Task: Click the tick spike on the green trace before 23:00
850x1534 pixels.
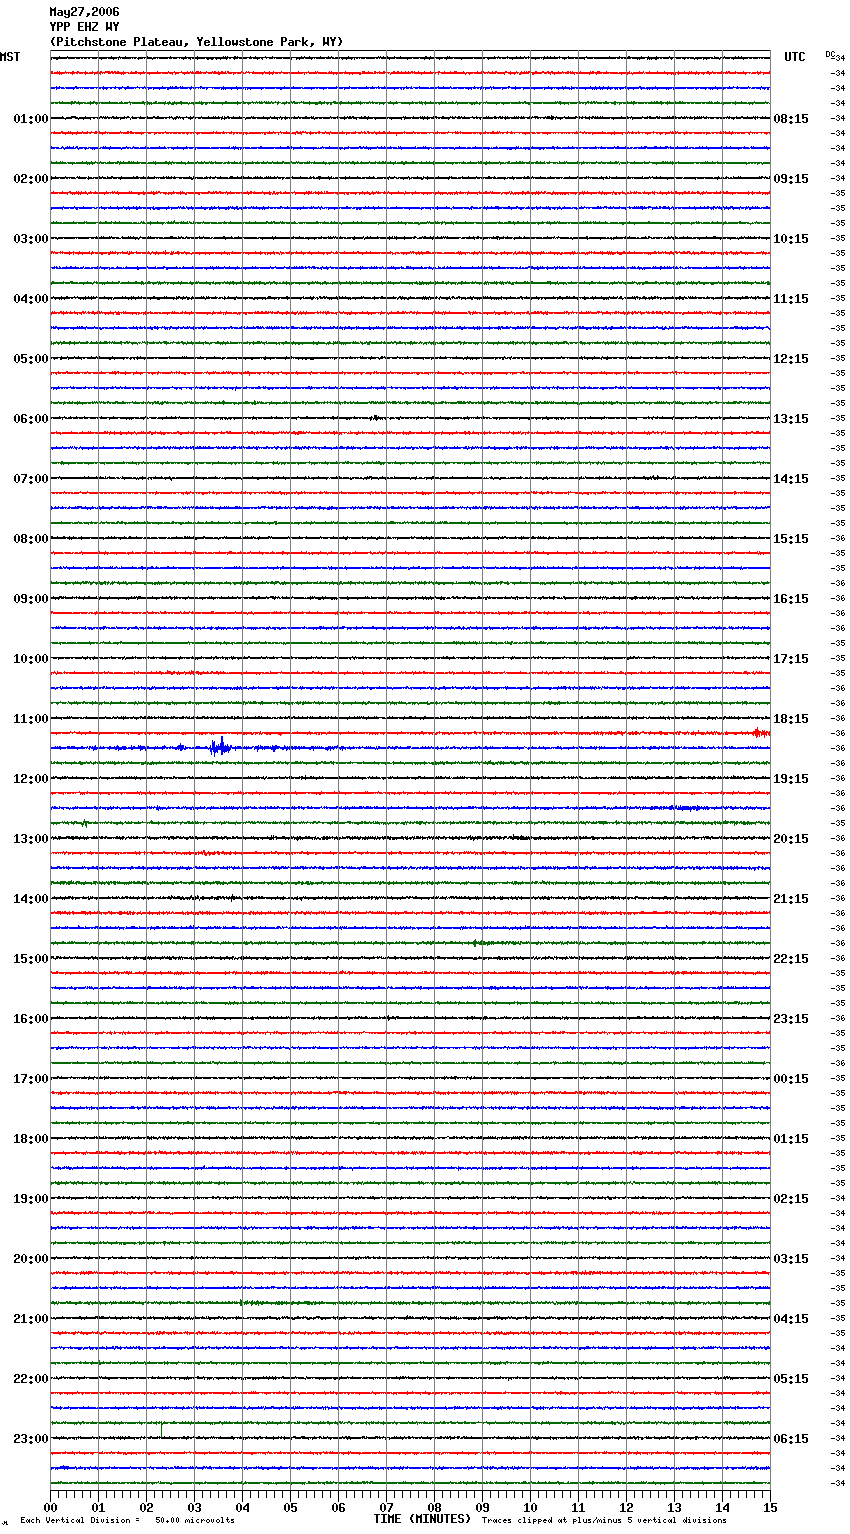Action: click(162, 1429)
